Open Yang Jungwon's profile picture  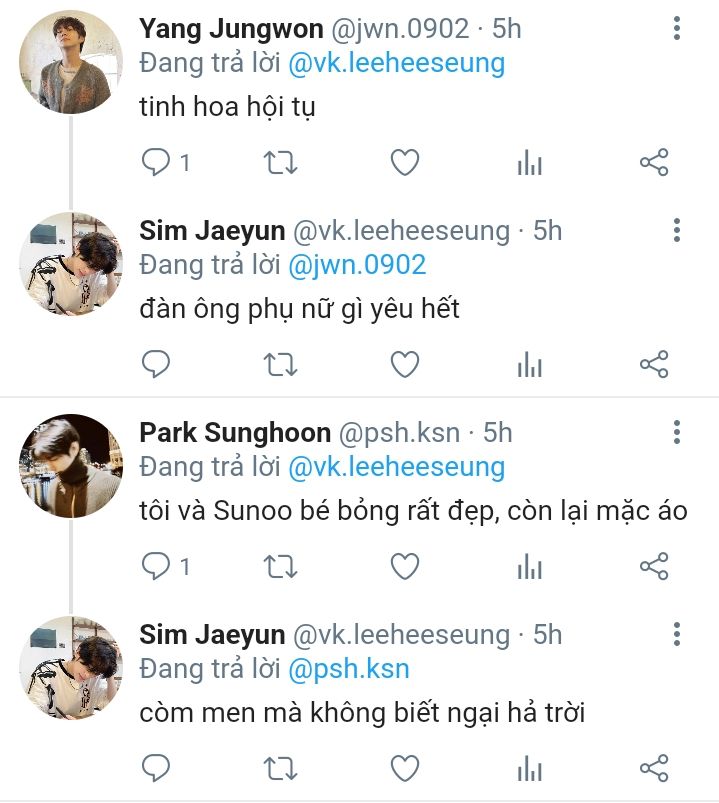(70, 60)
